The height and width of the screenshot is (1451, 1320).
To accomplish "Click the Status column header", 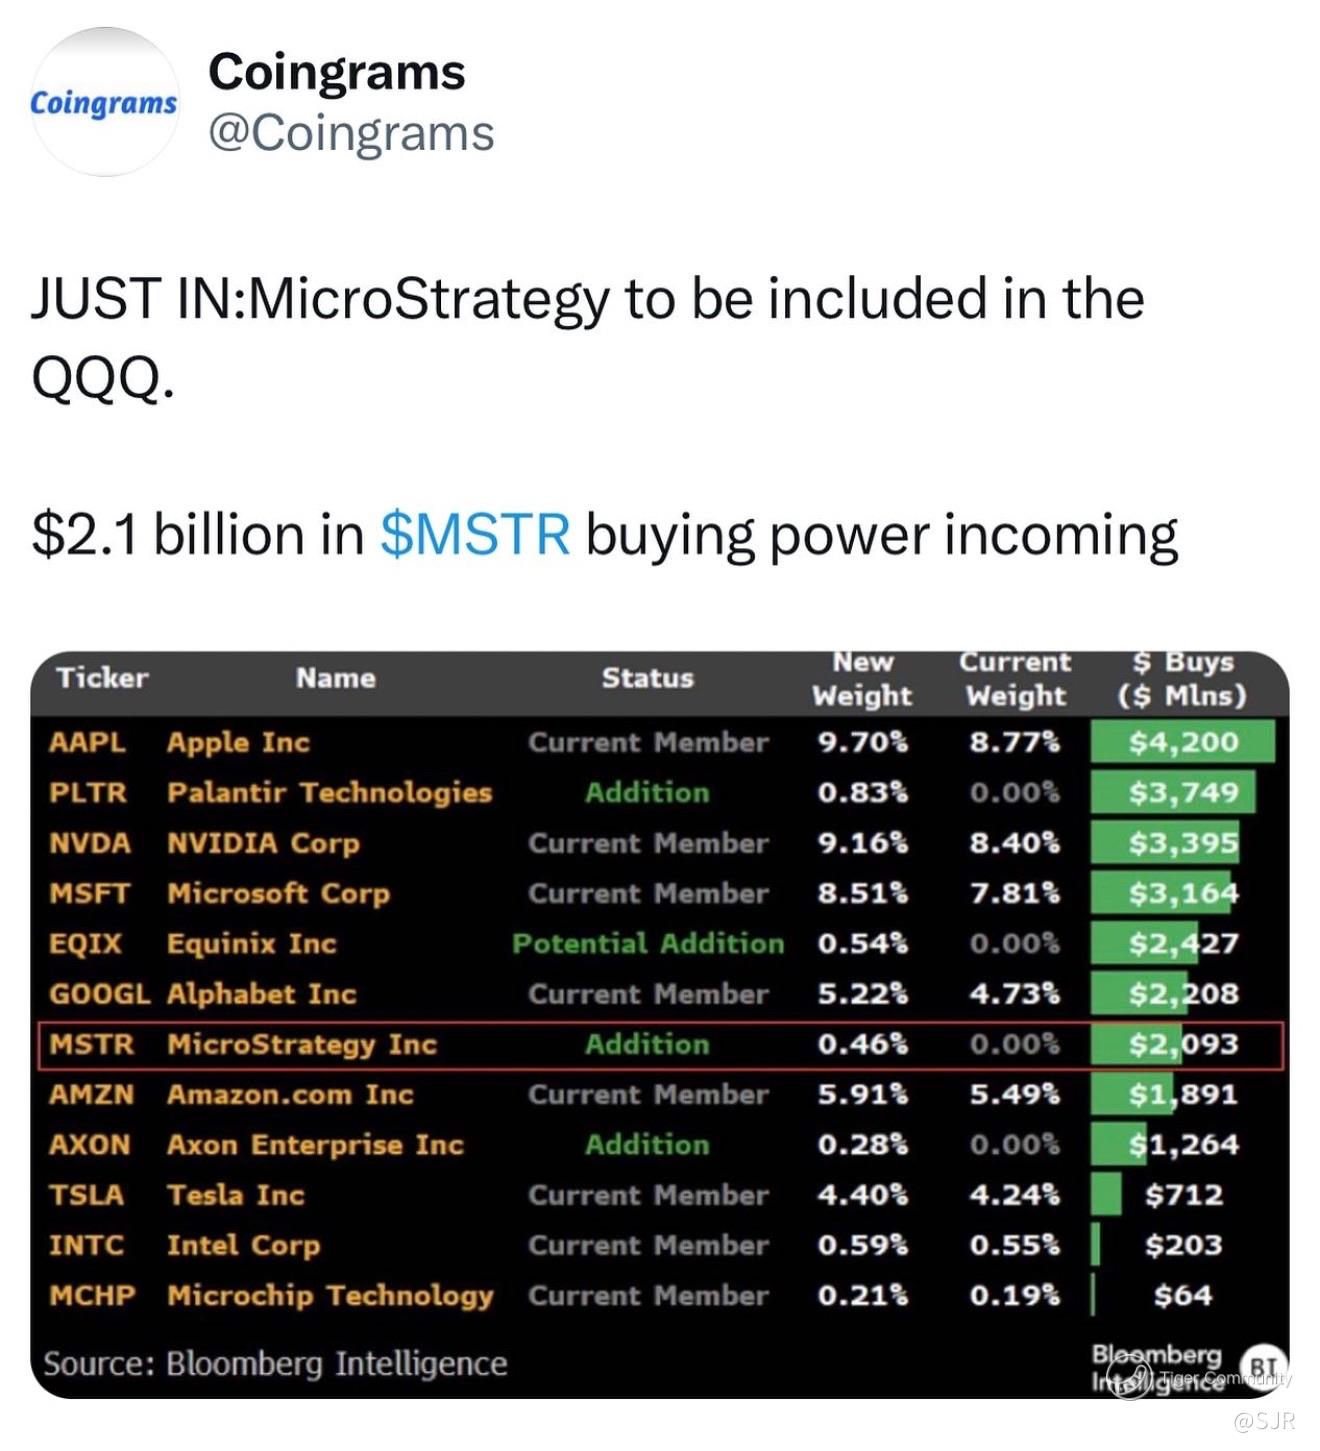I will click(x=647, y=678).
